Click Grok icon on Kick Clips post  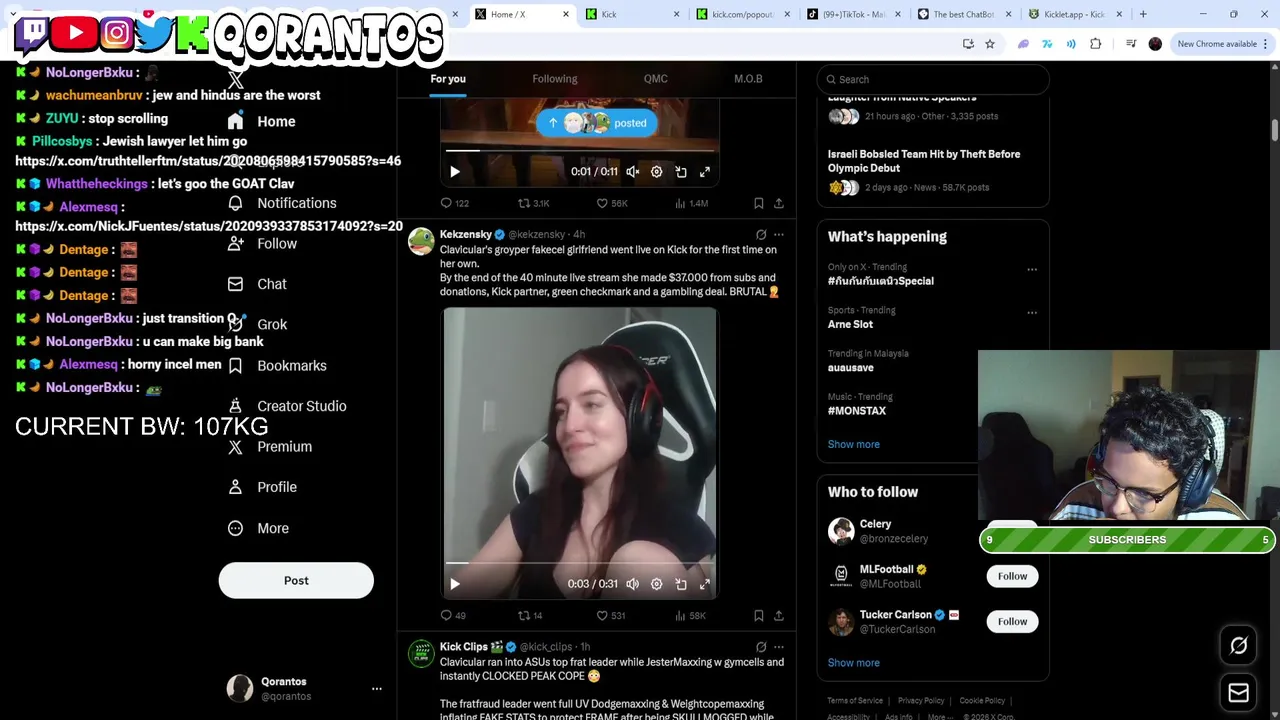[761, 647]
